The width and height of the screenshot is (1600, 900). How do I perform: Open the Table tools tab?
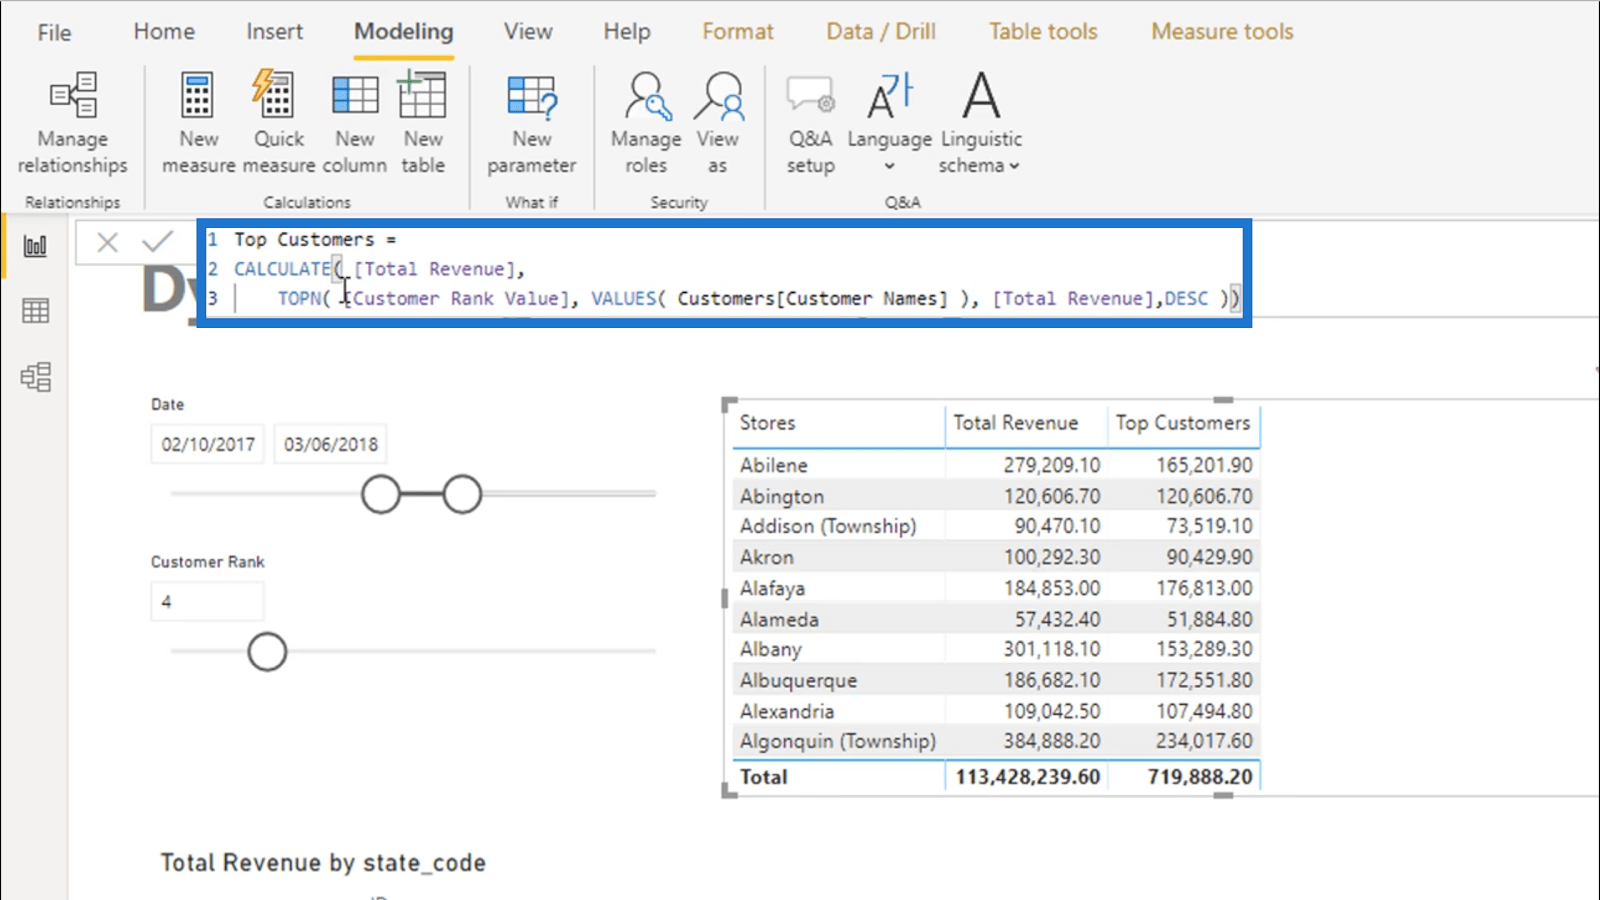1043,31
